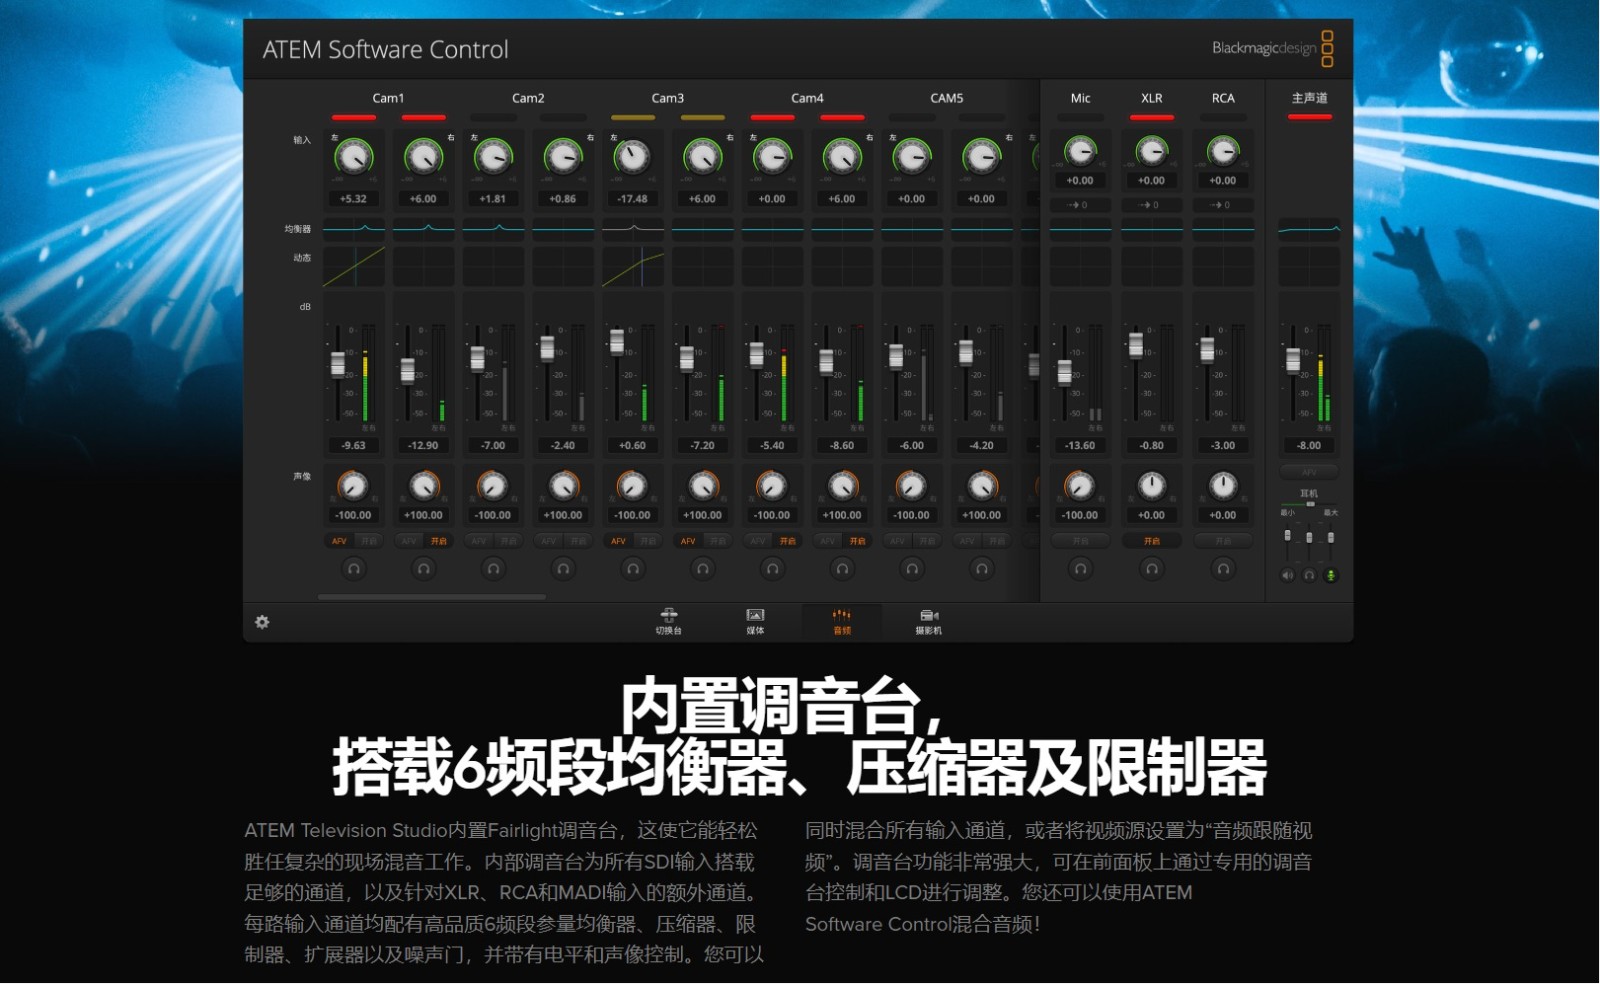Switch to the 媒体 media tab
Image resolution: width=1600 pixels, height=984 pixels.
point(755,621)
